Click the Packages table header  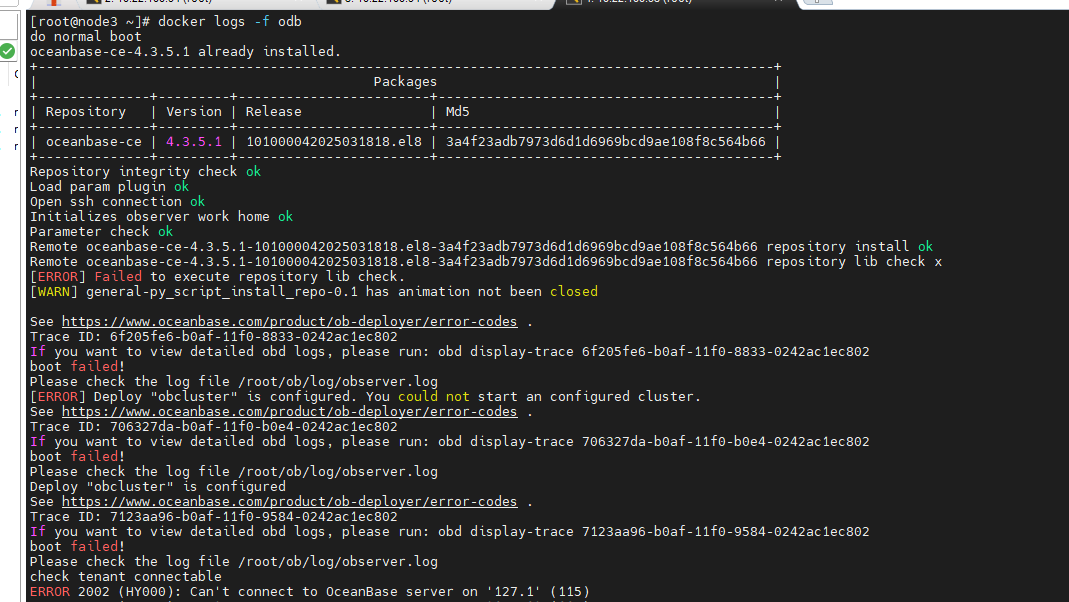(x=405, y=82)
